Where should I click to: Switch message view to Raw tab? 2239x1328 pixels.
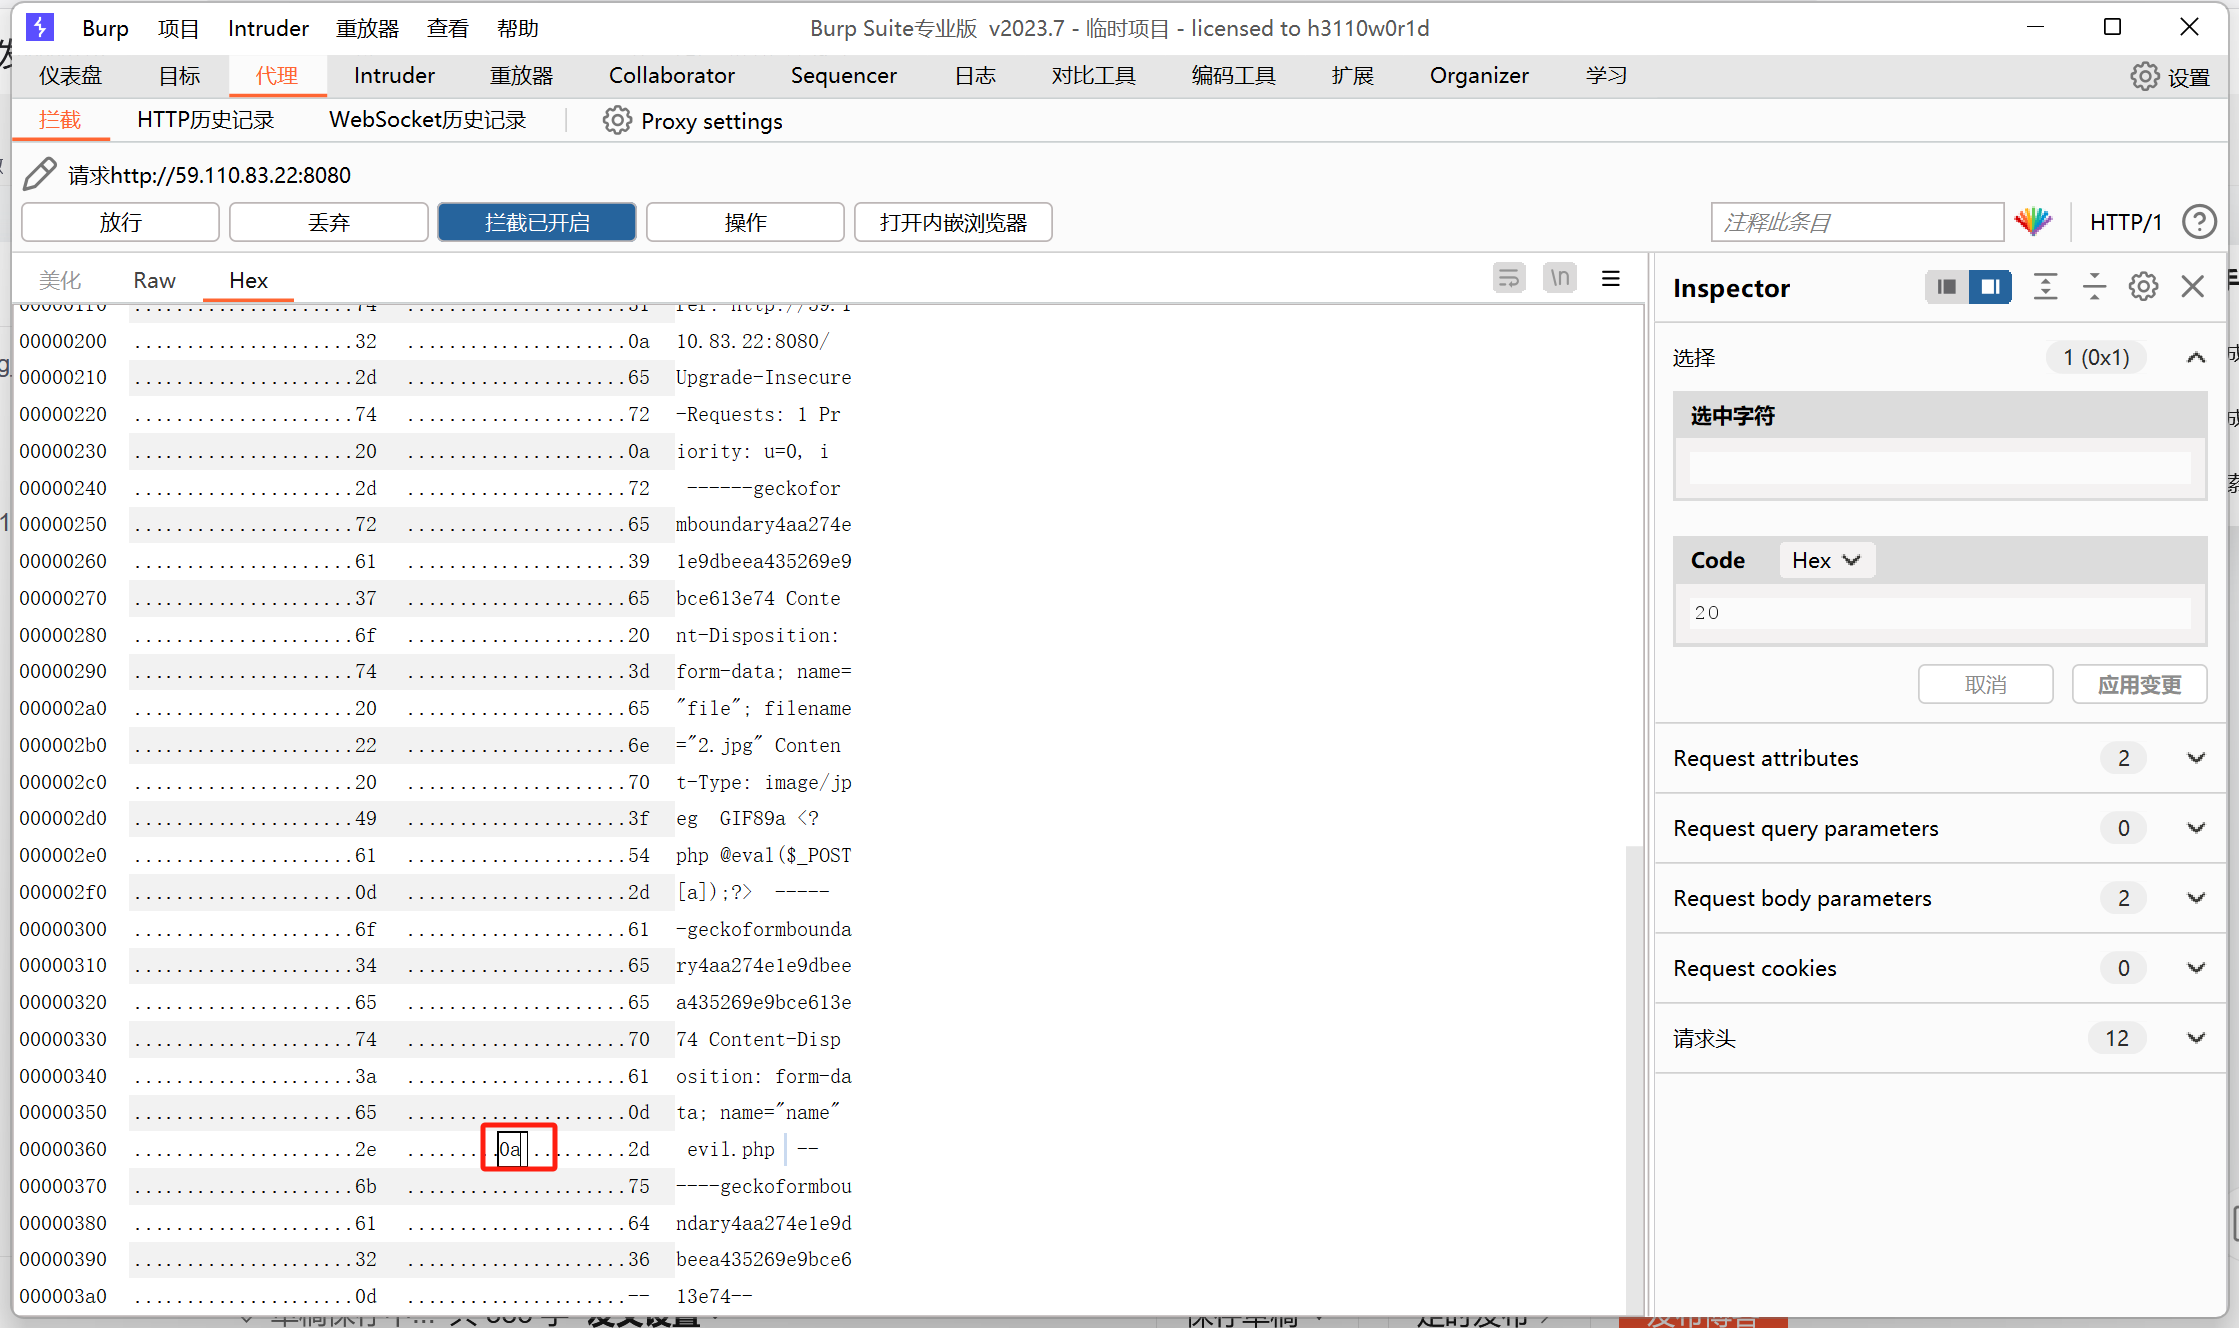tap(154, 280)
